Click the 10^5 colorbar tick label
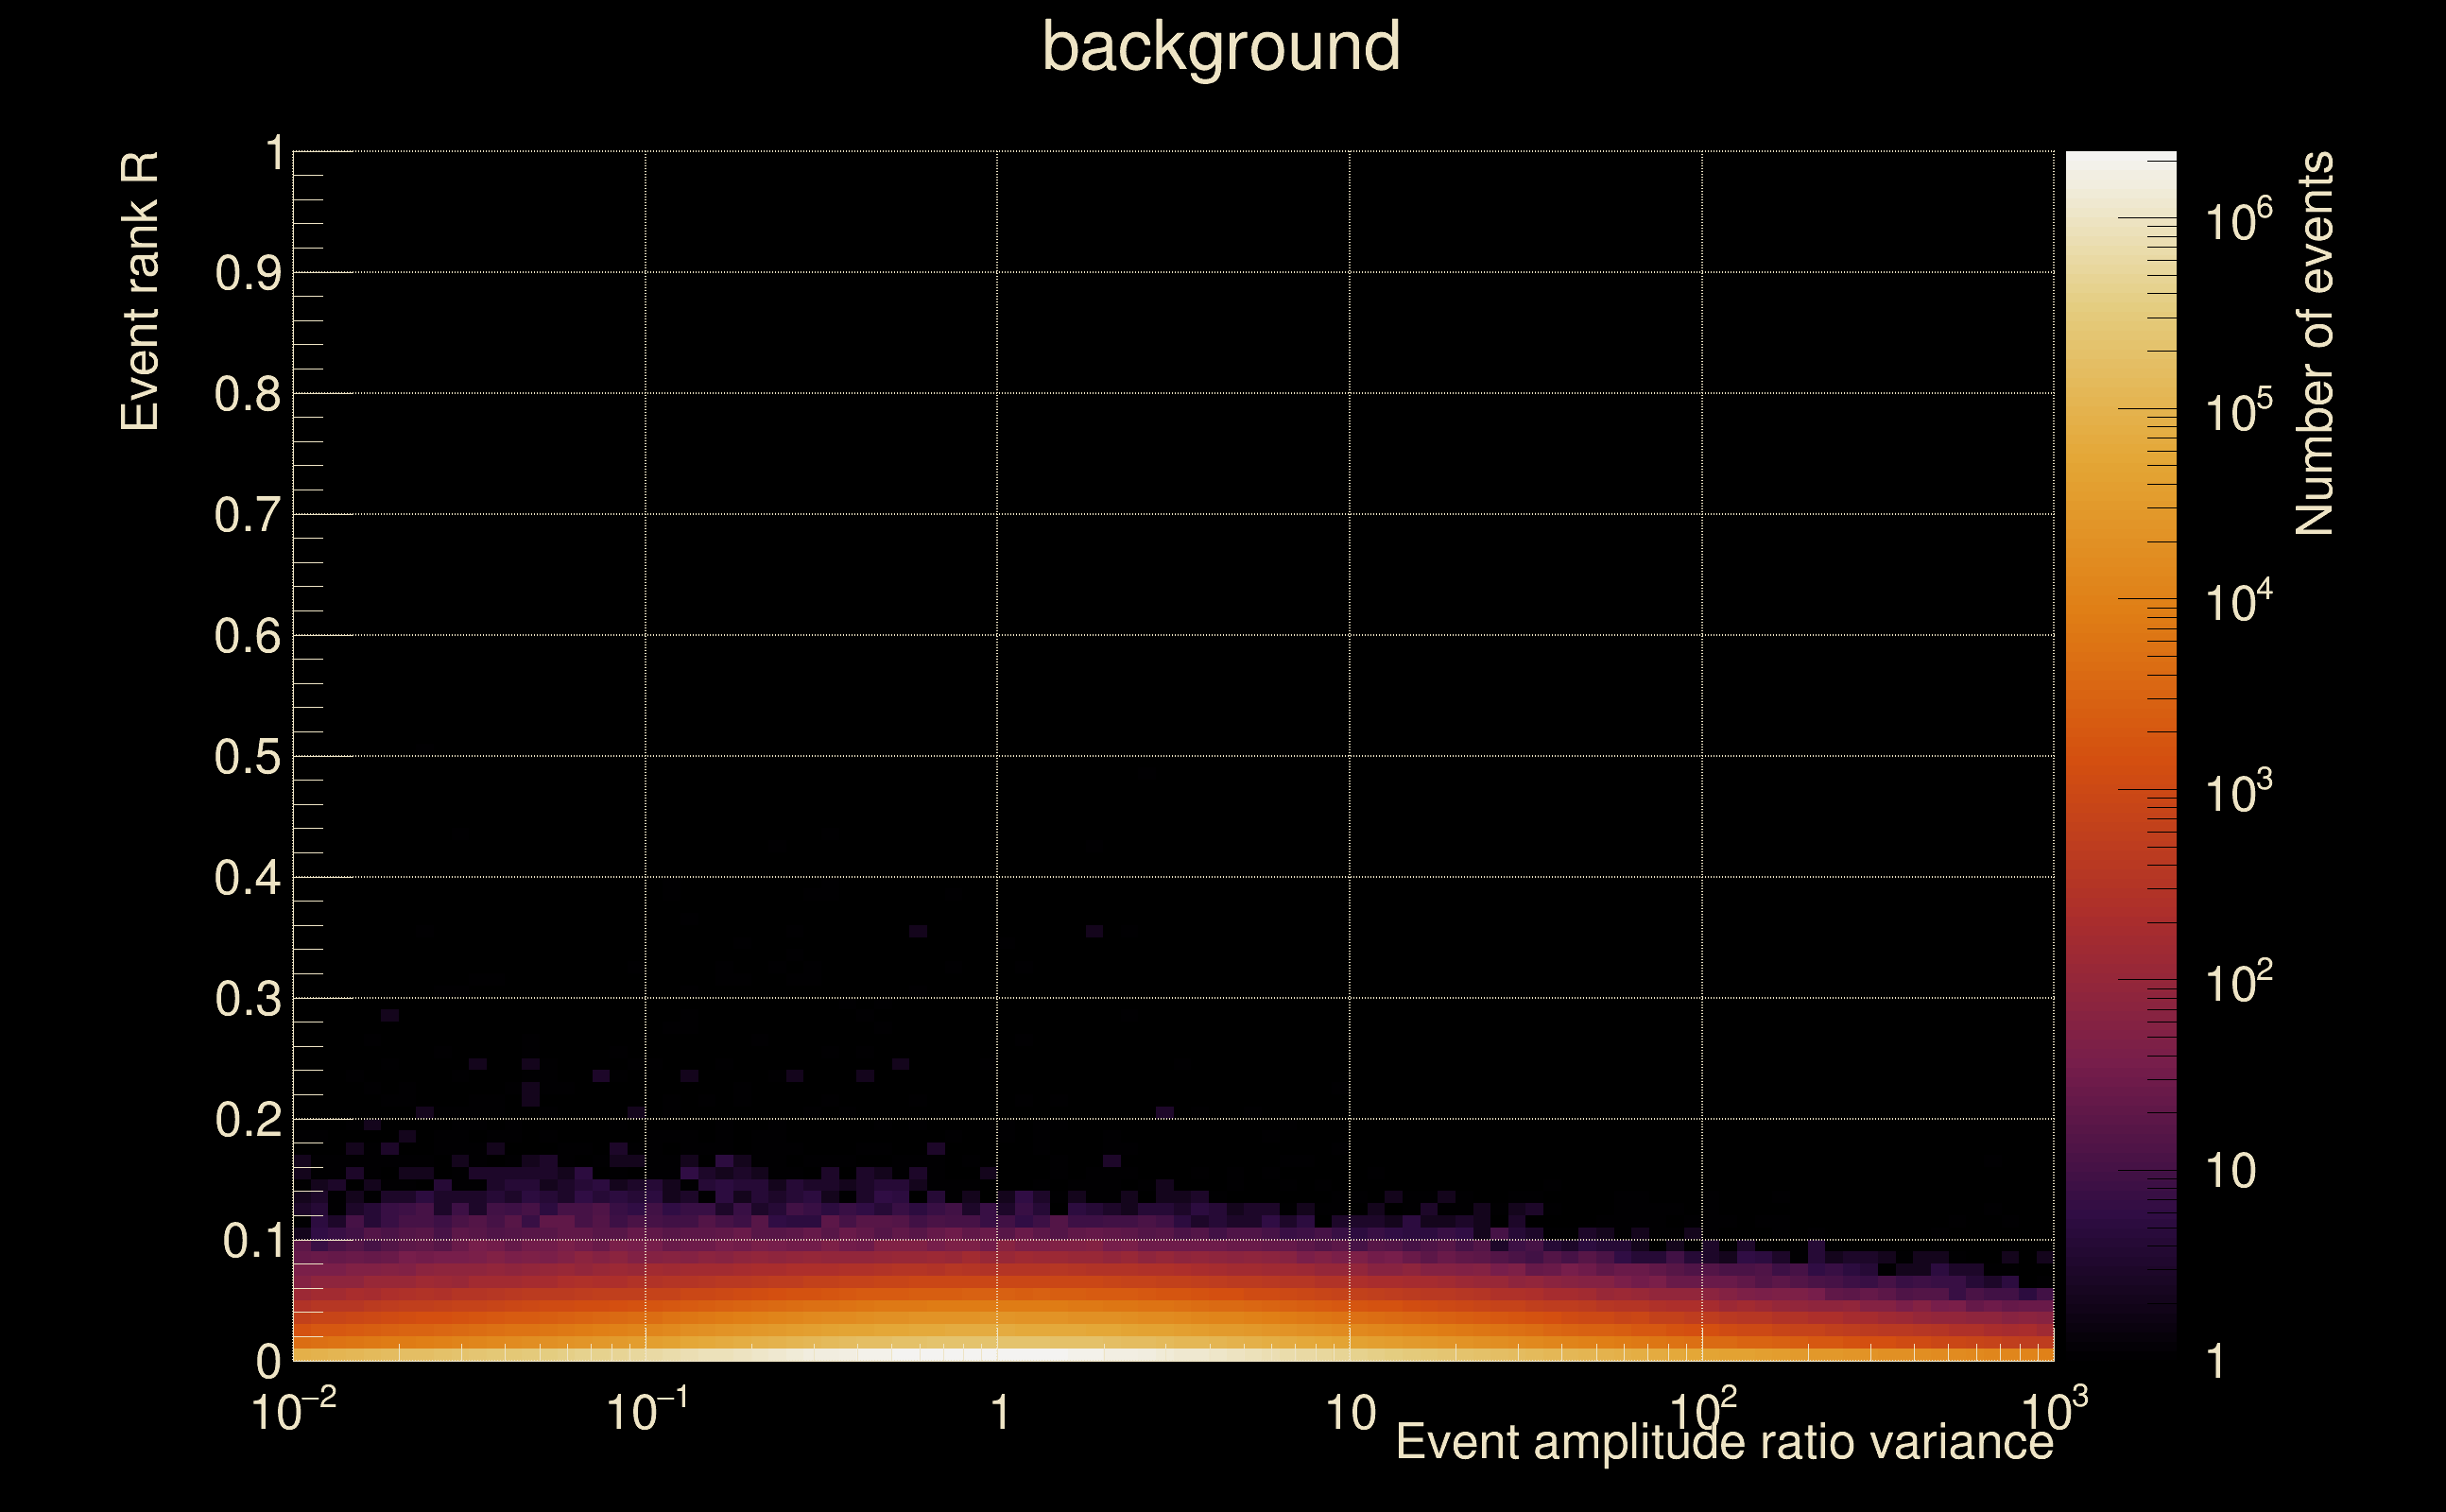The image size is (2446, 1512). pos(2238,411)
